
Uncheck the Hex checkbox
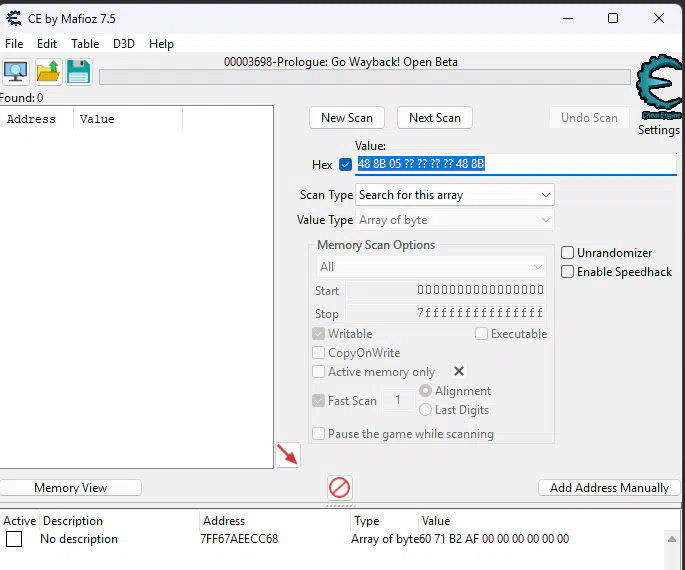pos(346,165)
